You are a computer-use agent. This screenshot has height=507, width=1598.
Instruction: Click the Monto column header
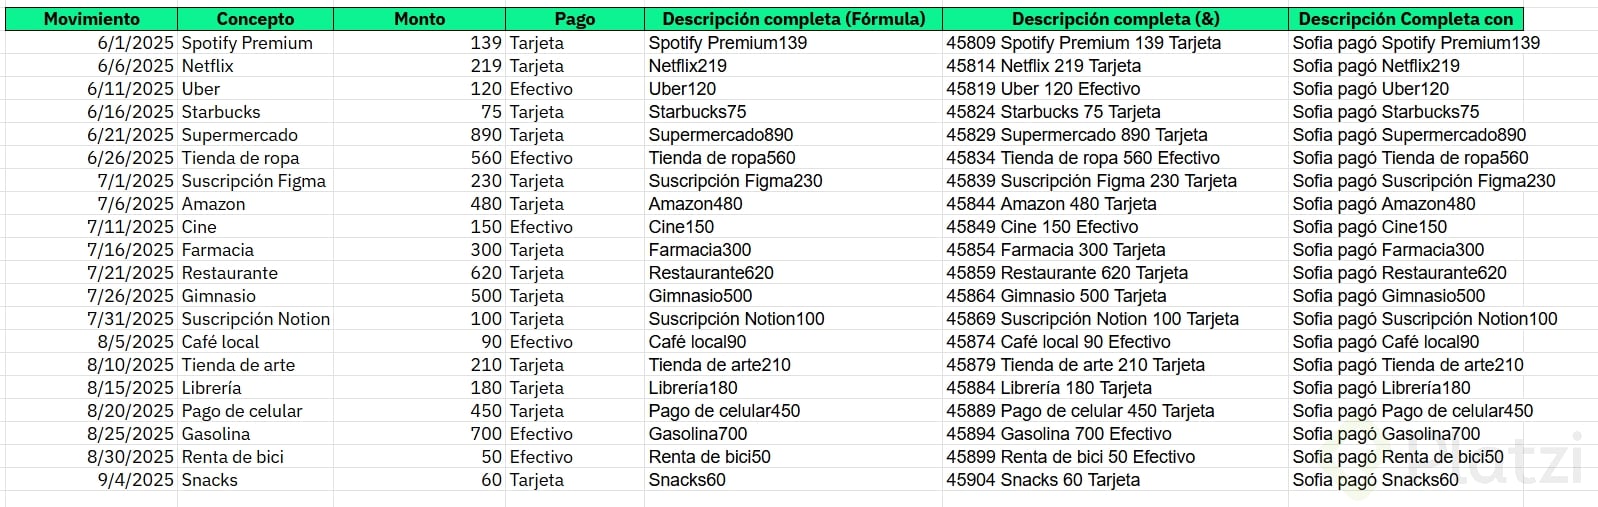tap(419, 19)
